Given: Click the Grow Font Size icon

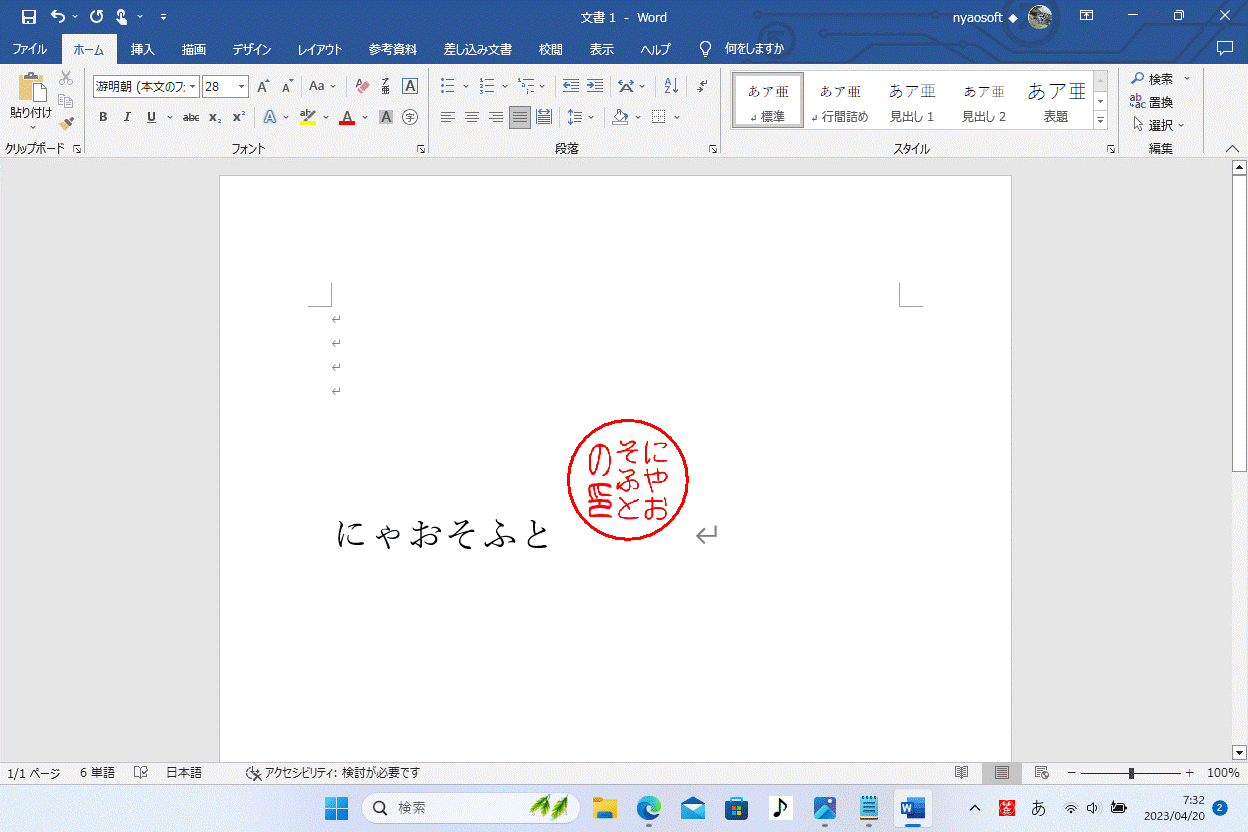Looking at the screenshot, I should pyautogui.click(x=262, y=87).
